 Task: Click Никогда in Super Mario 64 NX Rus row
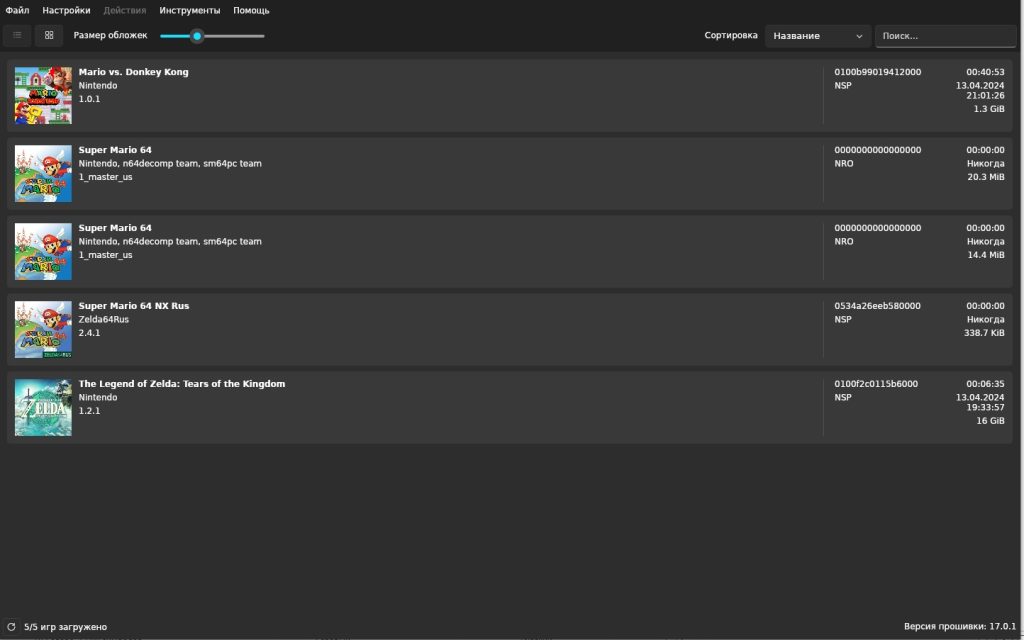click(985, 319)
